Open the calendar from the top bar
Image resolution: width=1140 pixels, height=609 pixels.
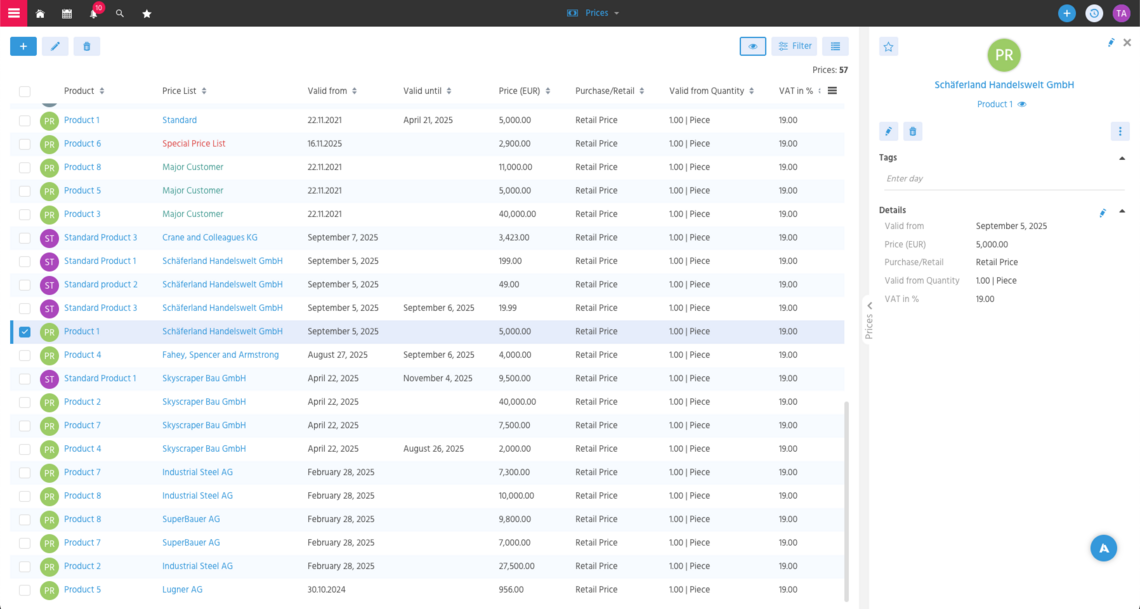[66, 13]
